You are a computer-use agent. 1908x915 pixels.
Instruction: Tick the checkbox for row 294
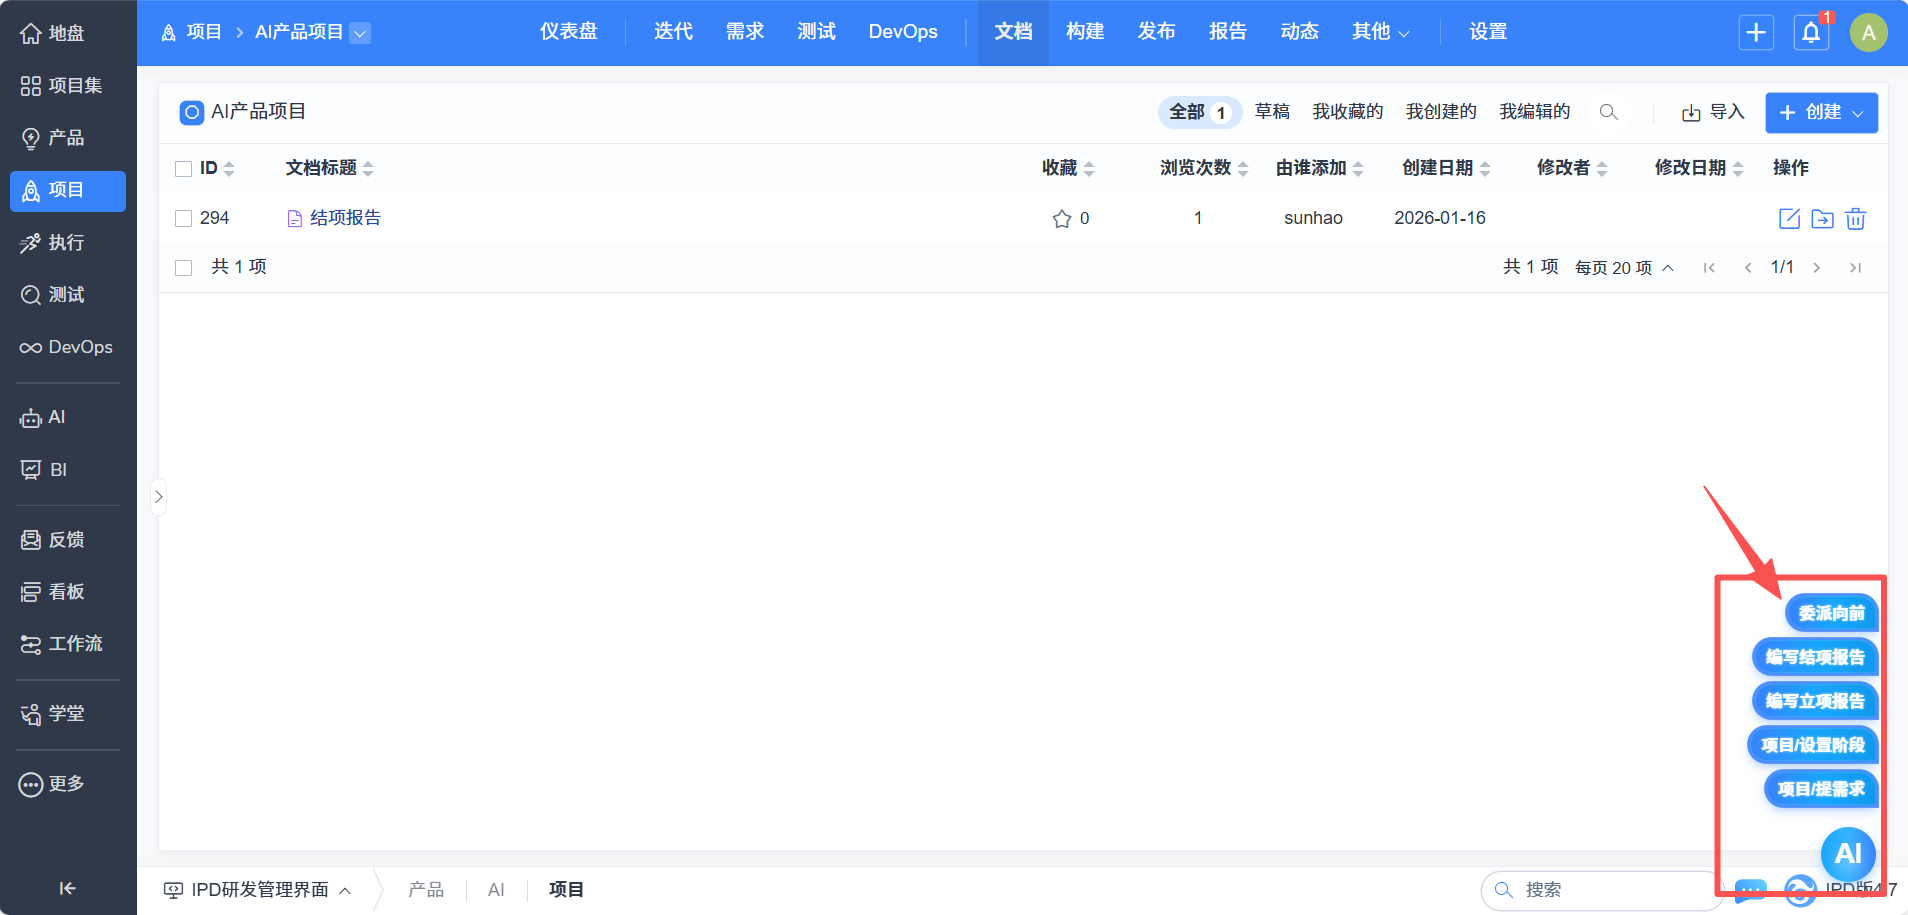tap(184, 219)
